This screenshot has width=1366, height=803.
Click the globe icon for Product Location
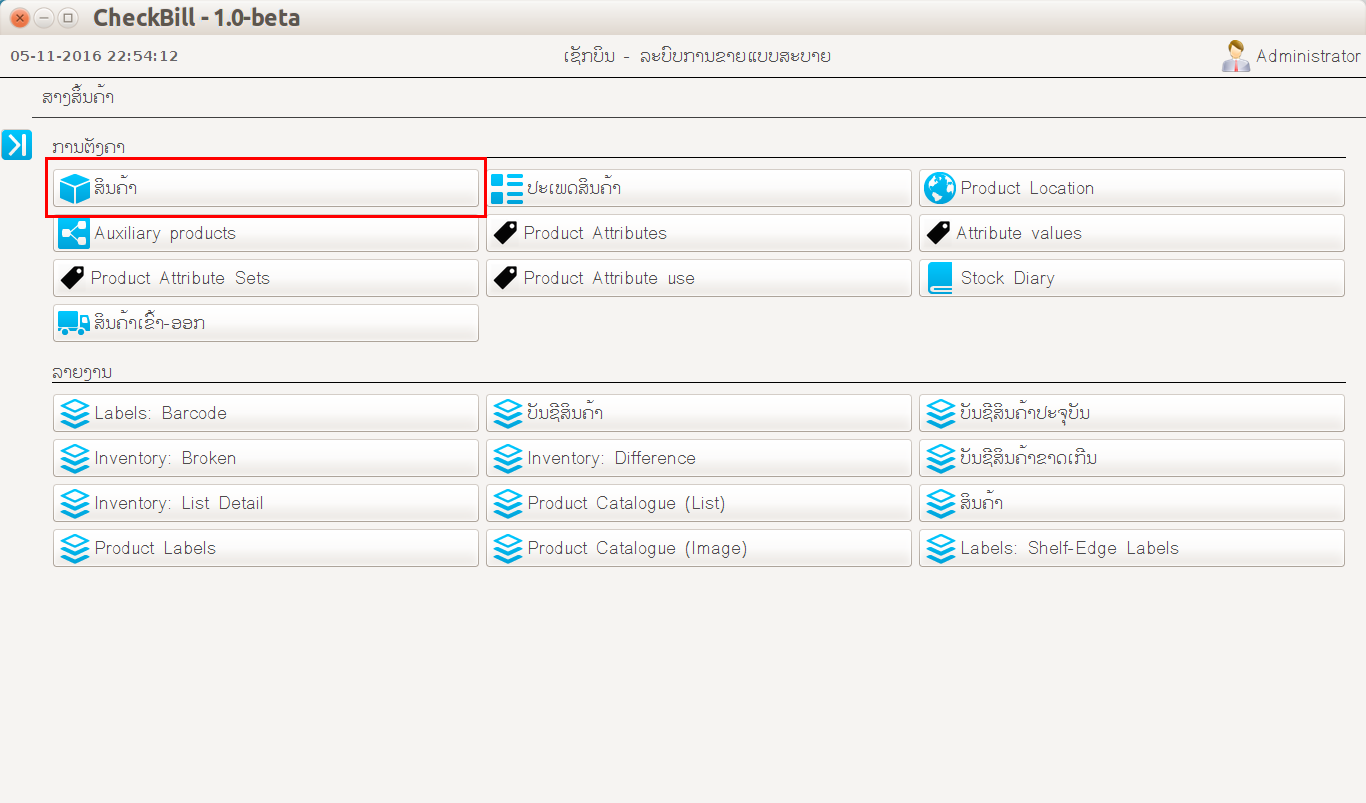939,188
